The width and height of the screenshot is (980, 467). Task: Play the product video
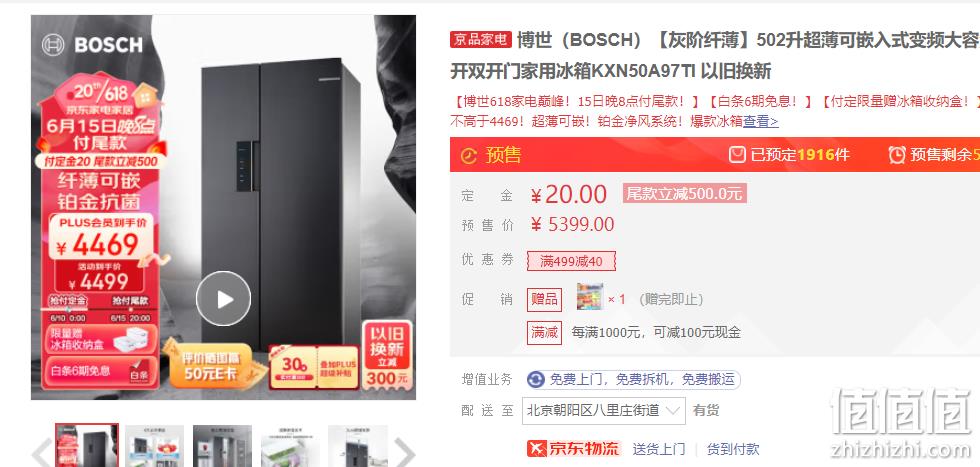click(x=224, y=299)
